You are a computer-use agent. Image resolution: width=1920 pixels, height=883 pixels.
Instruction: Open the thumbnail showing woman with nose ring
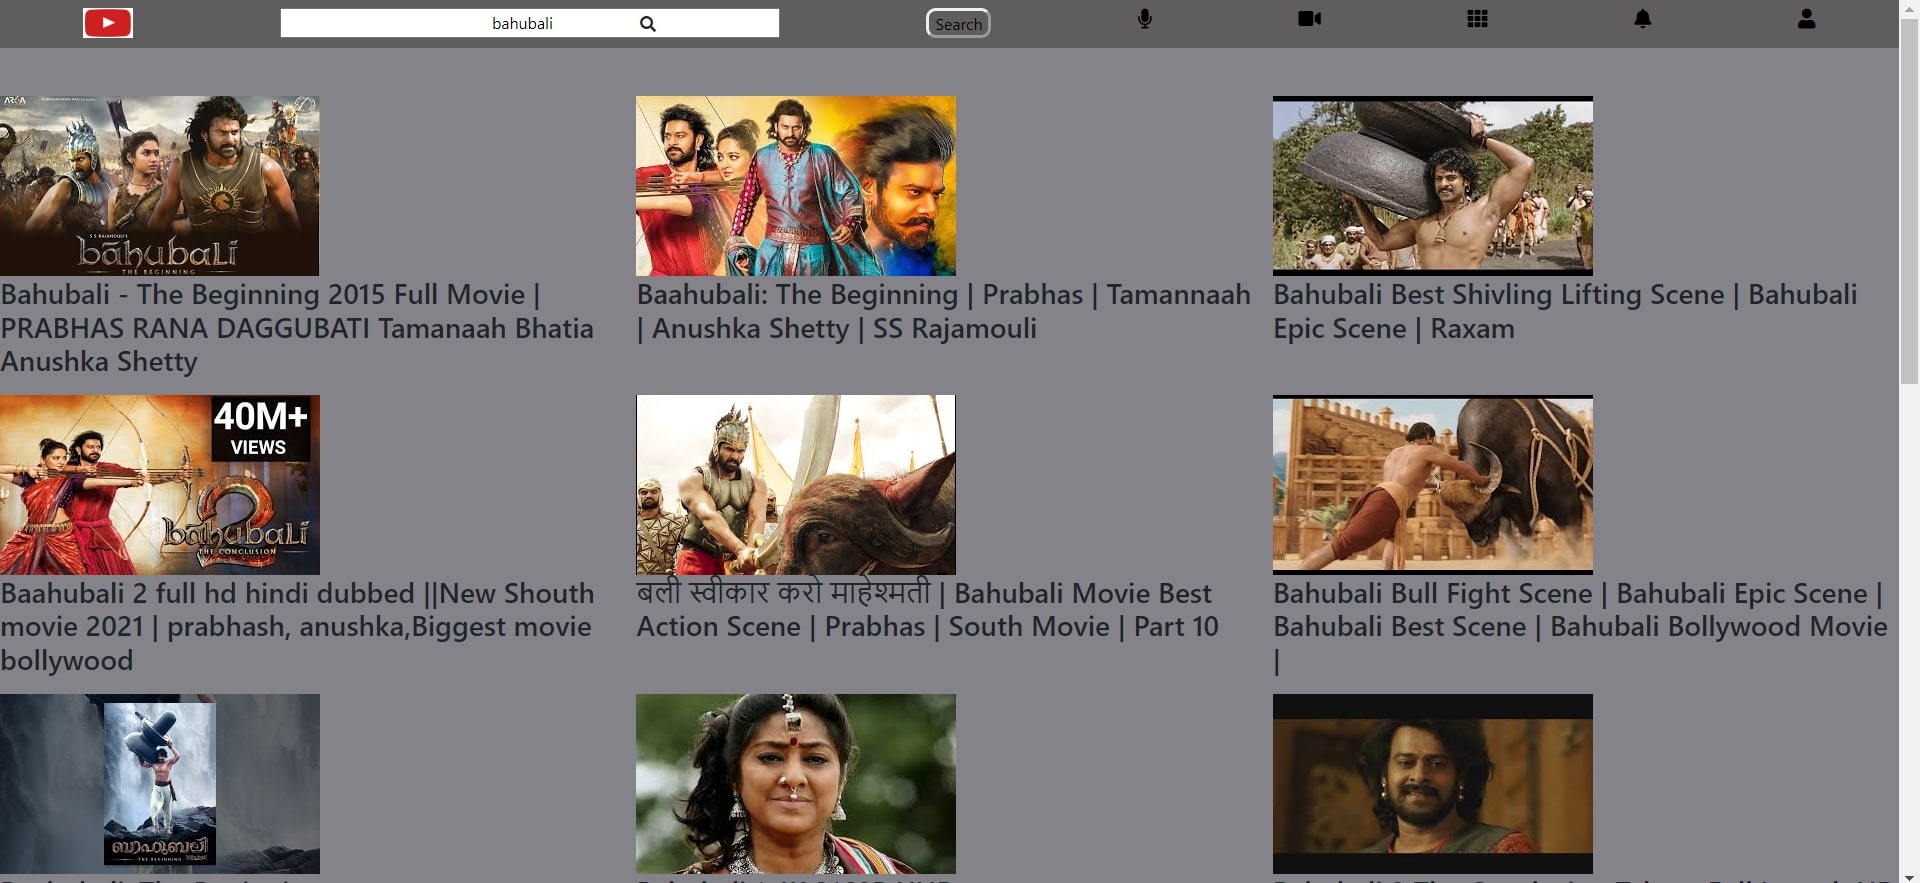tap(796, 784)
